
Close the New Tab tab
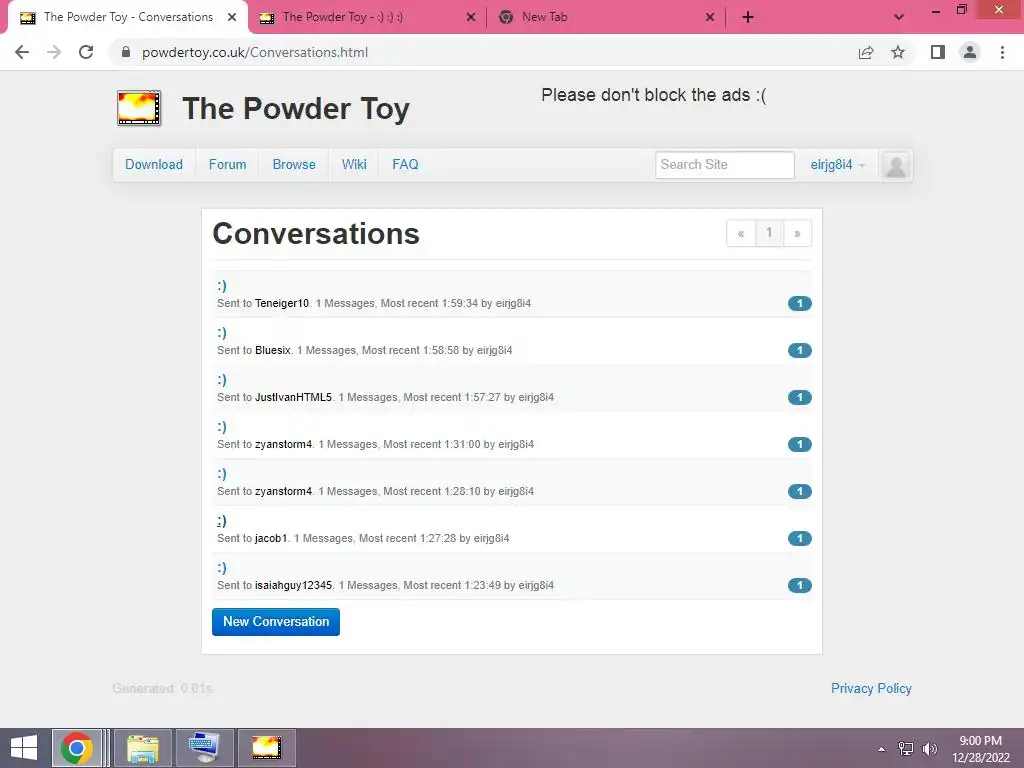pyautogui.click(x=710, y=17)
